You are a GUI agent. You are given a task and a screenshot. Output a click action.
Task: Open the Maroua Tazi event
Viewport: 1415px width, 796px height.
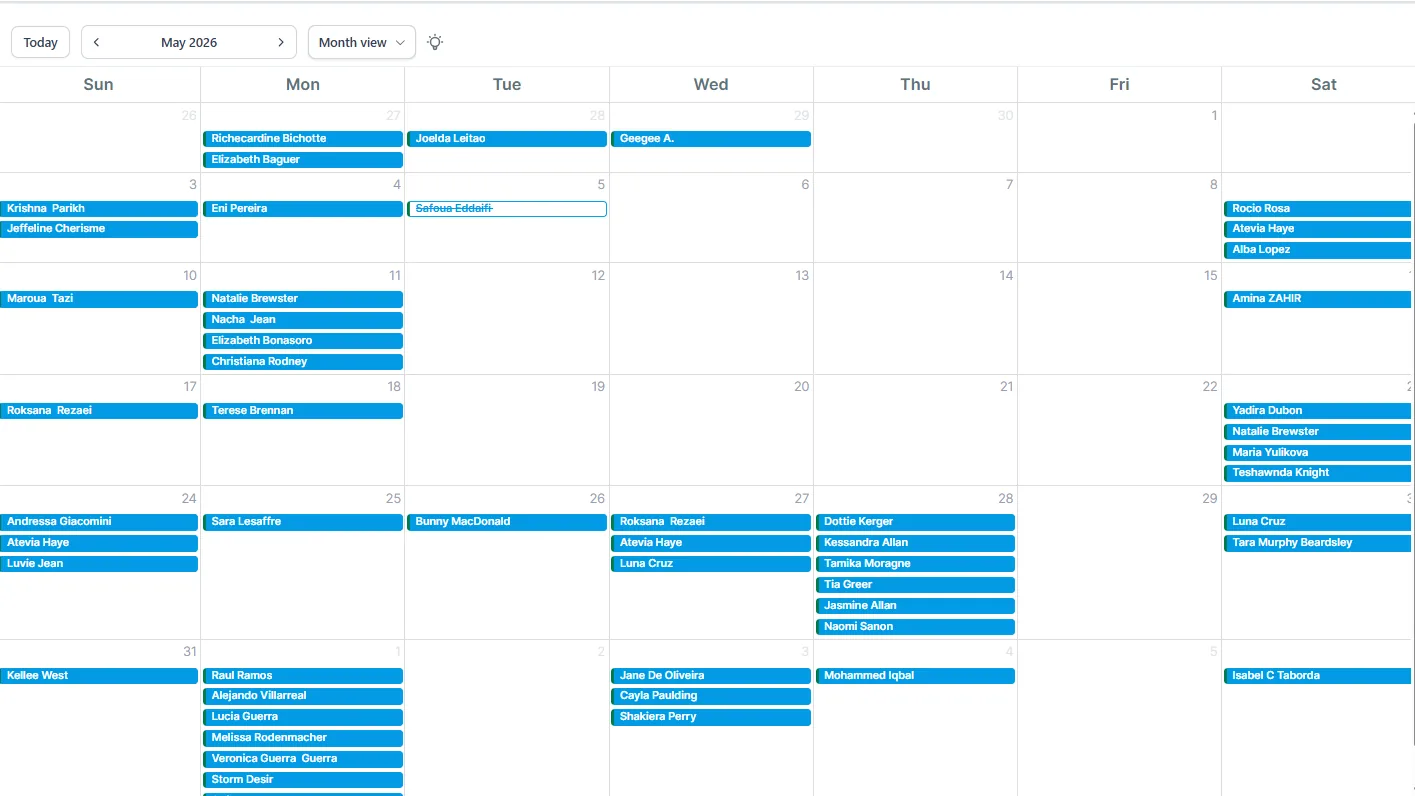[x=99, y=299]
